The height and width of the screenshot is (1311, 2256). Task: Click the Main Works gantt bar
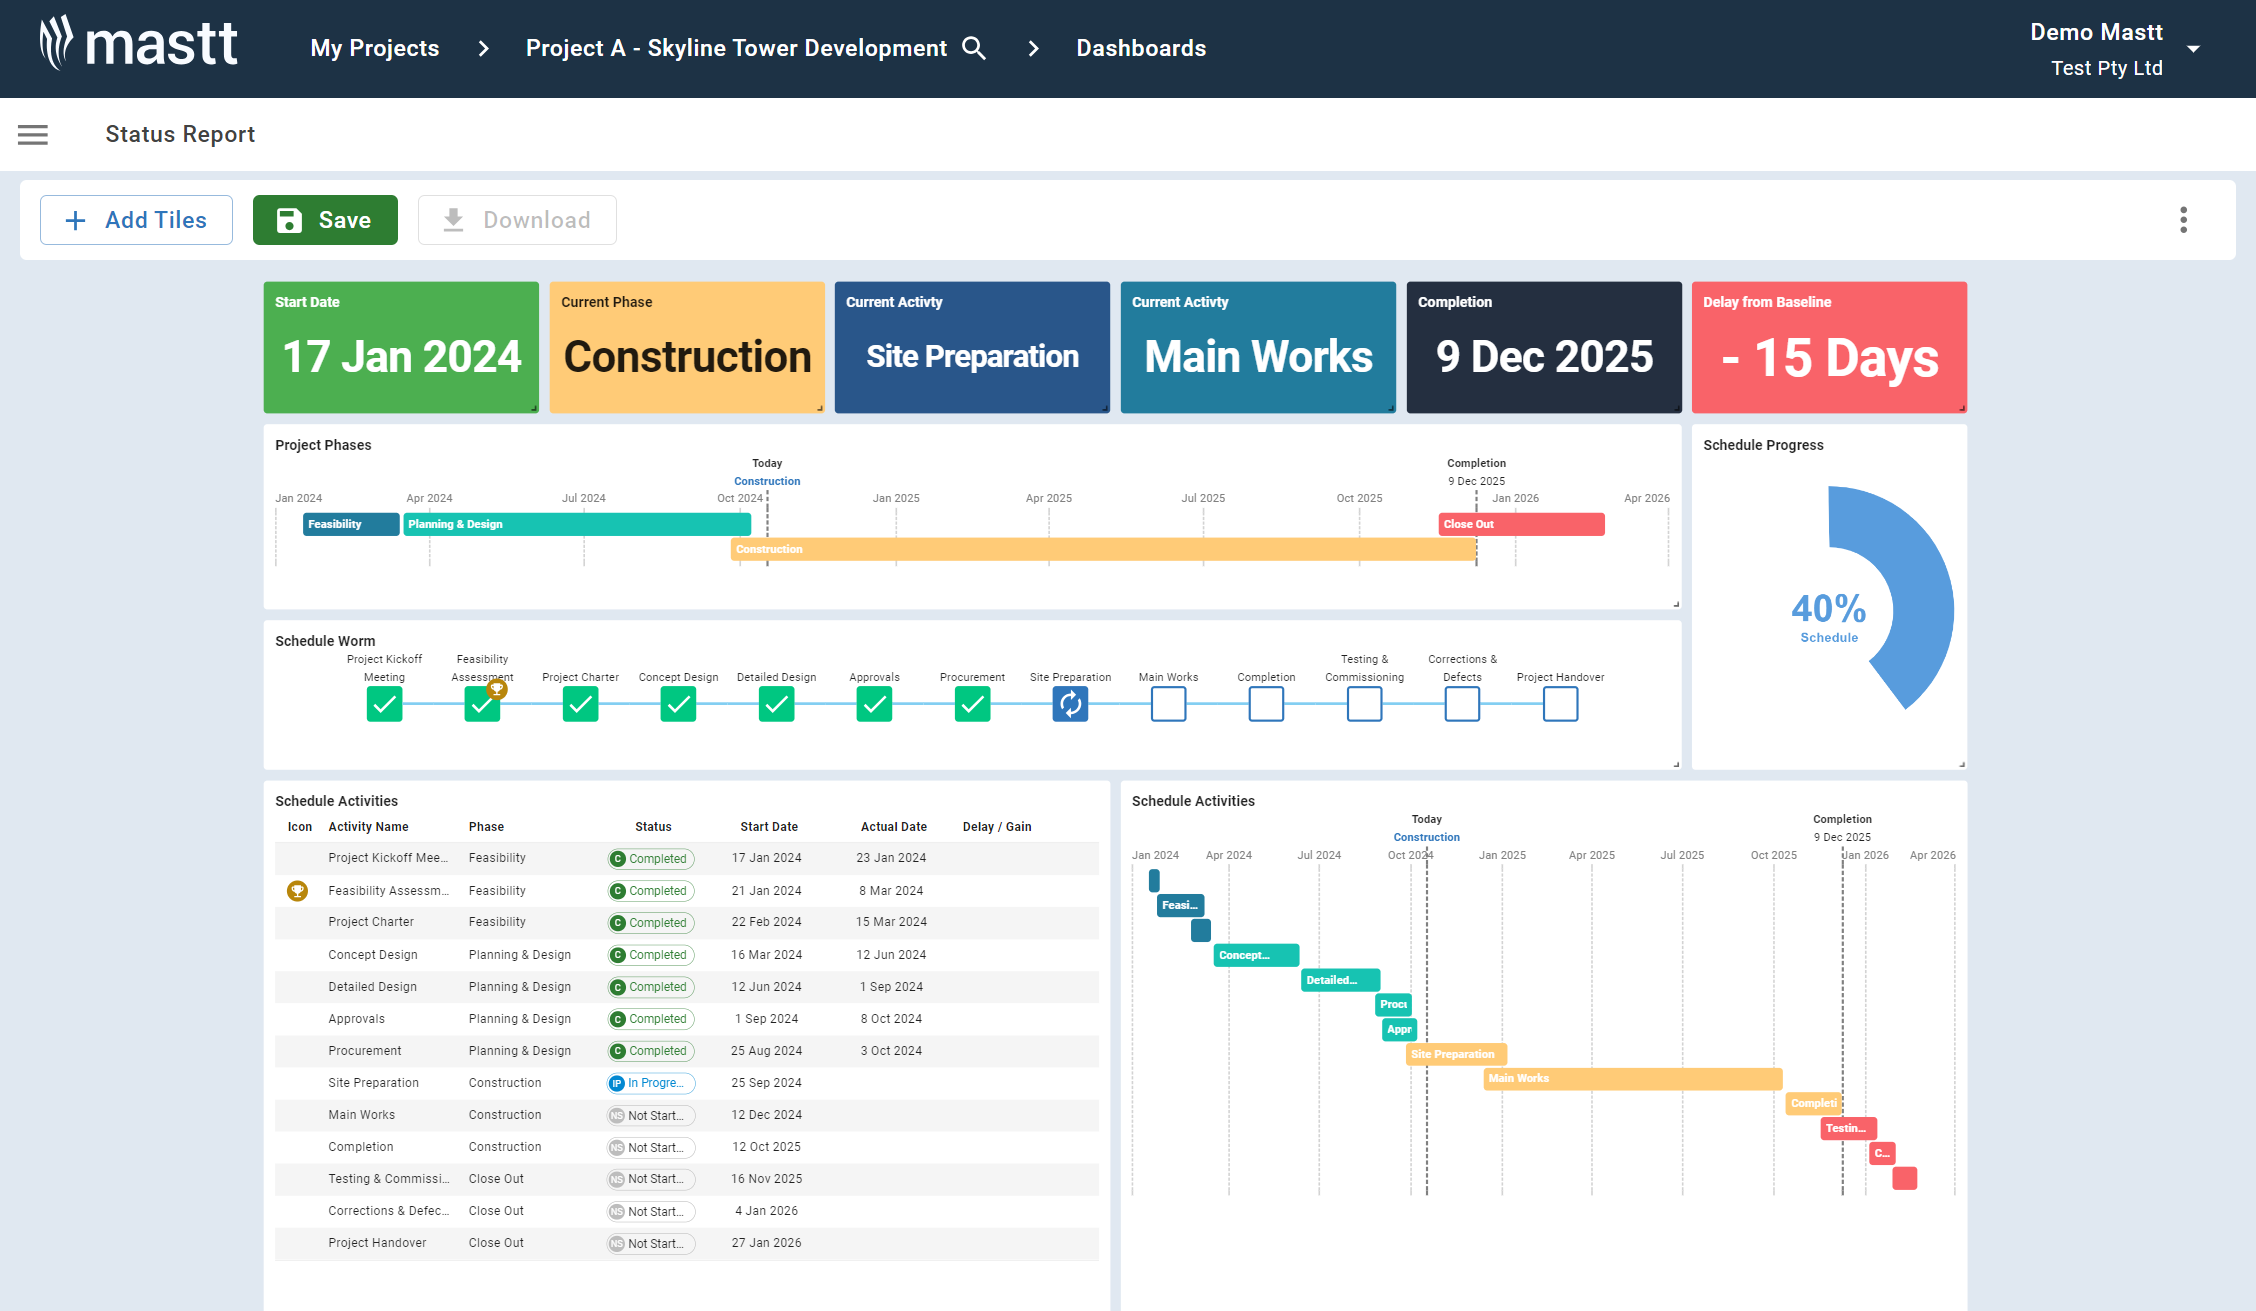tap(1633, 1078)
